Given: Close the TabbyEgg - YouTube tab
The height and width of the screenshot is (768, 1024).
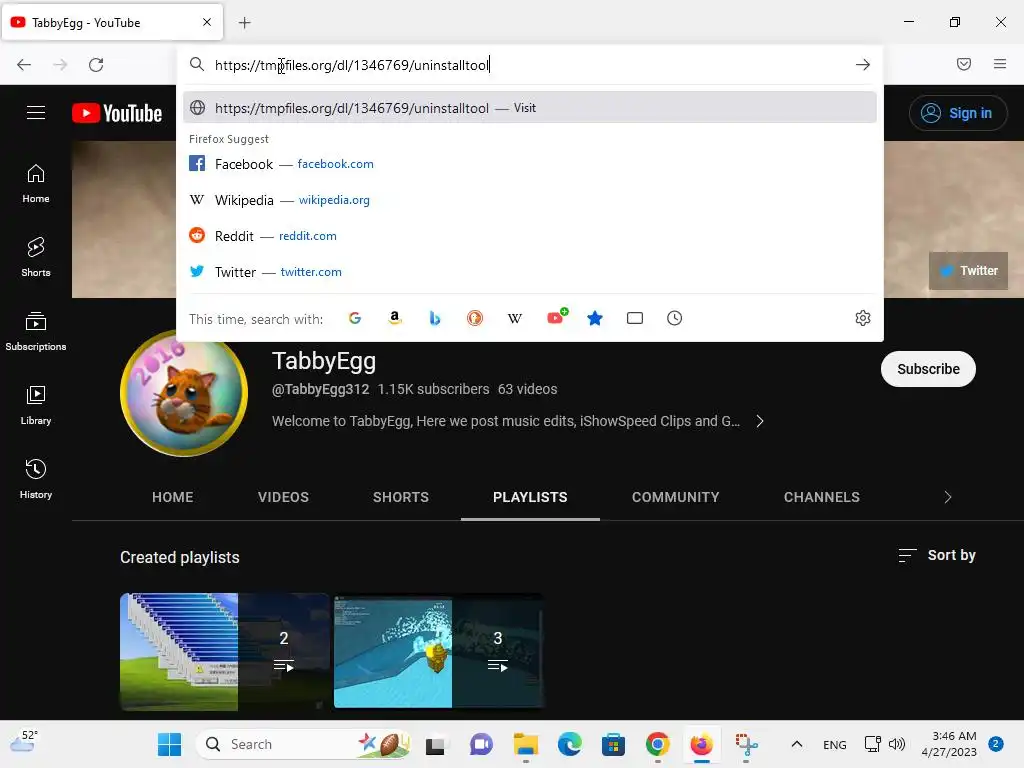Looking at the screenshot, I should click(x=207, y=22).
